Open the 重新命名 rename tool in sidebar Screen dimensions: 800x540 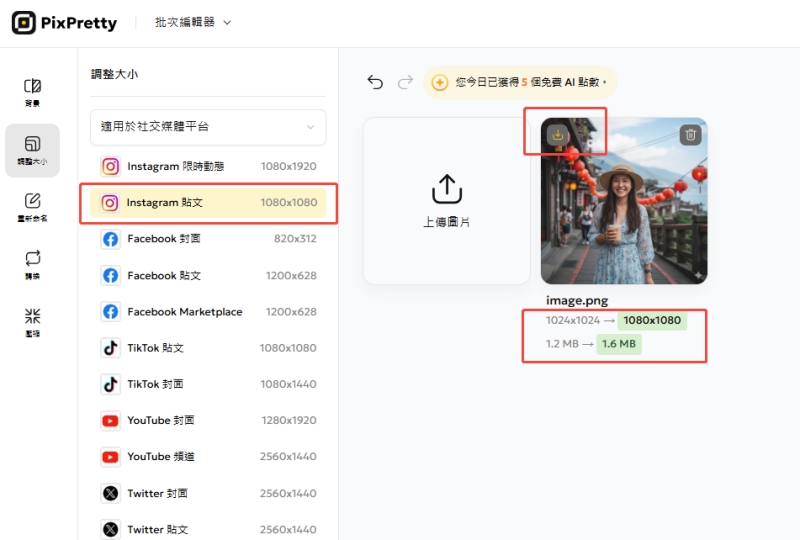coord(32,207)
